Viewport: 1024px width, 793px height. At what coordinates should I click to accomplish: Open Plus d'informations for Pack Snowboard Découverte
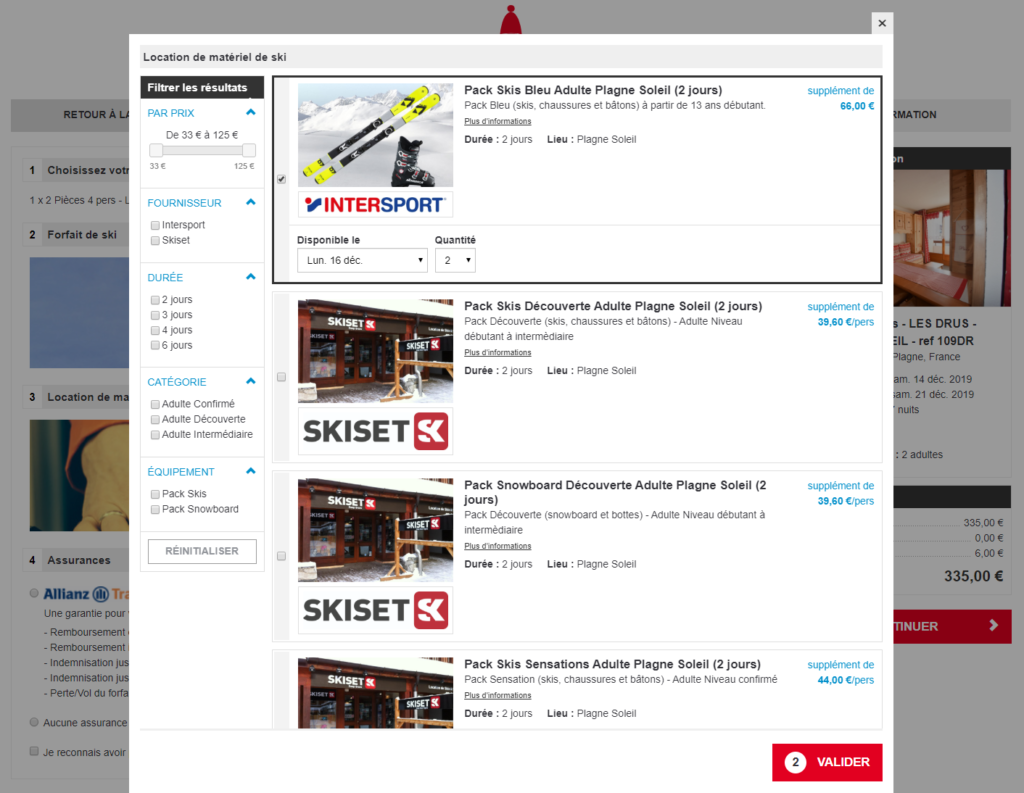[x=497, y=547]
